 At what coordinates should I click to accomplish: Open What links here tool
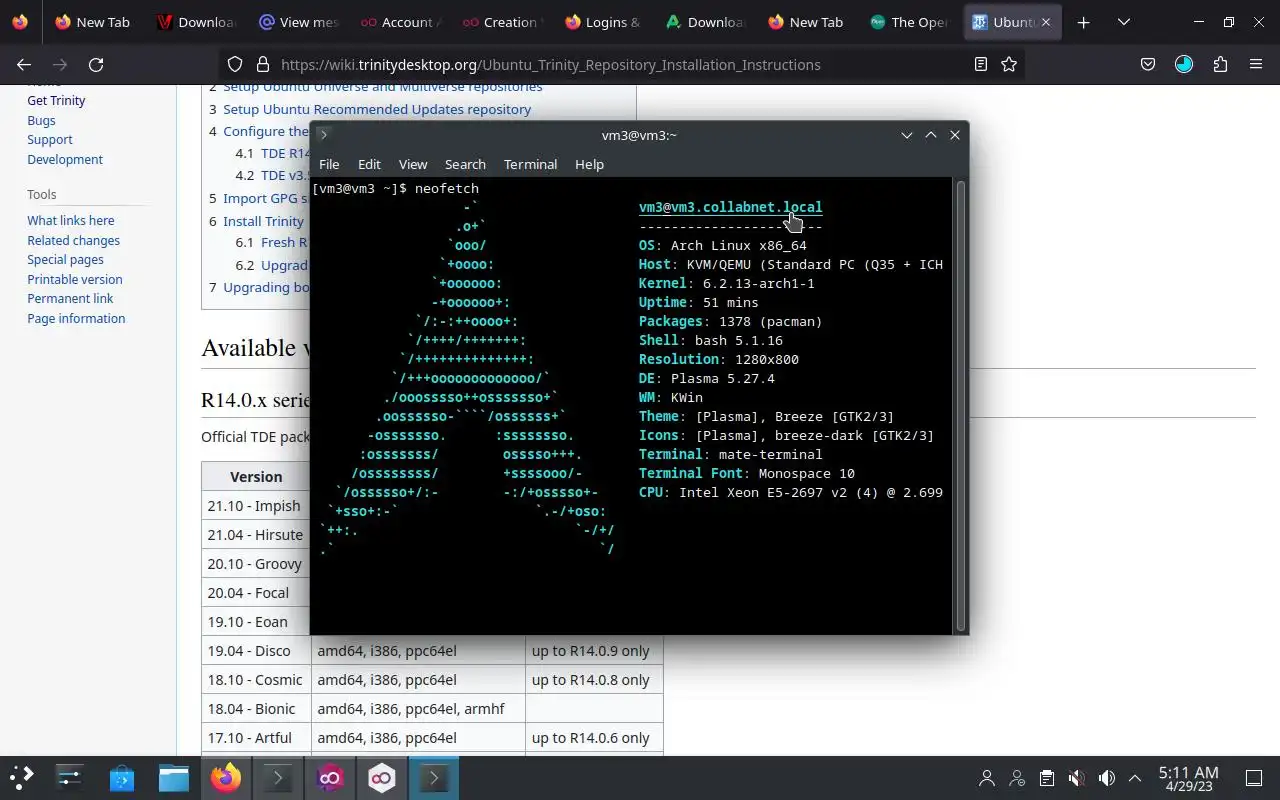coord(71,220)
